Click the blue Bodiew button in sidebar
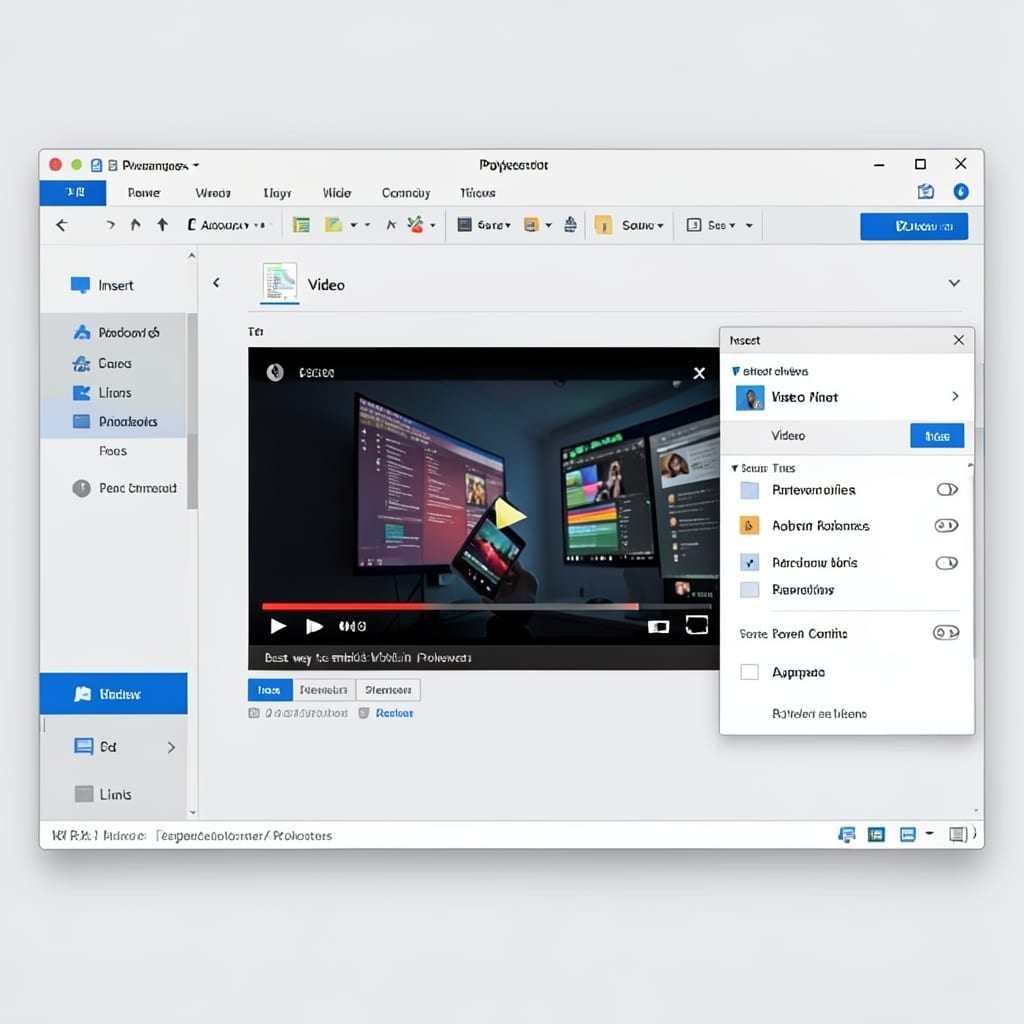Viewport: 1024px width, 1024px height. (x=114, y=694)
